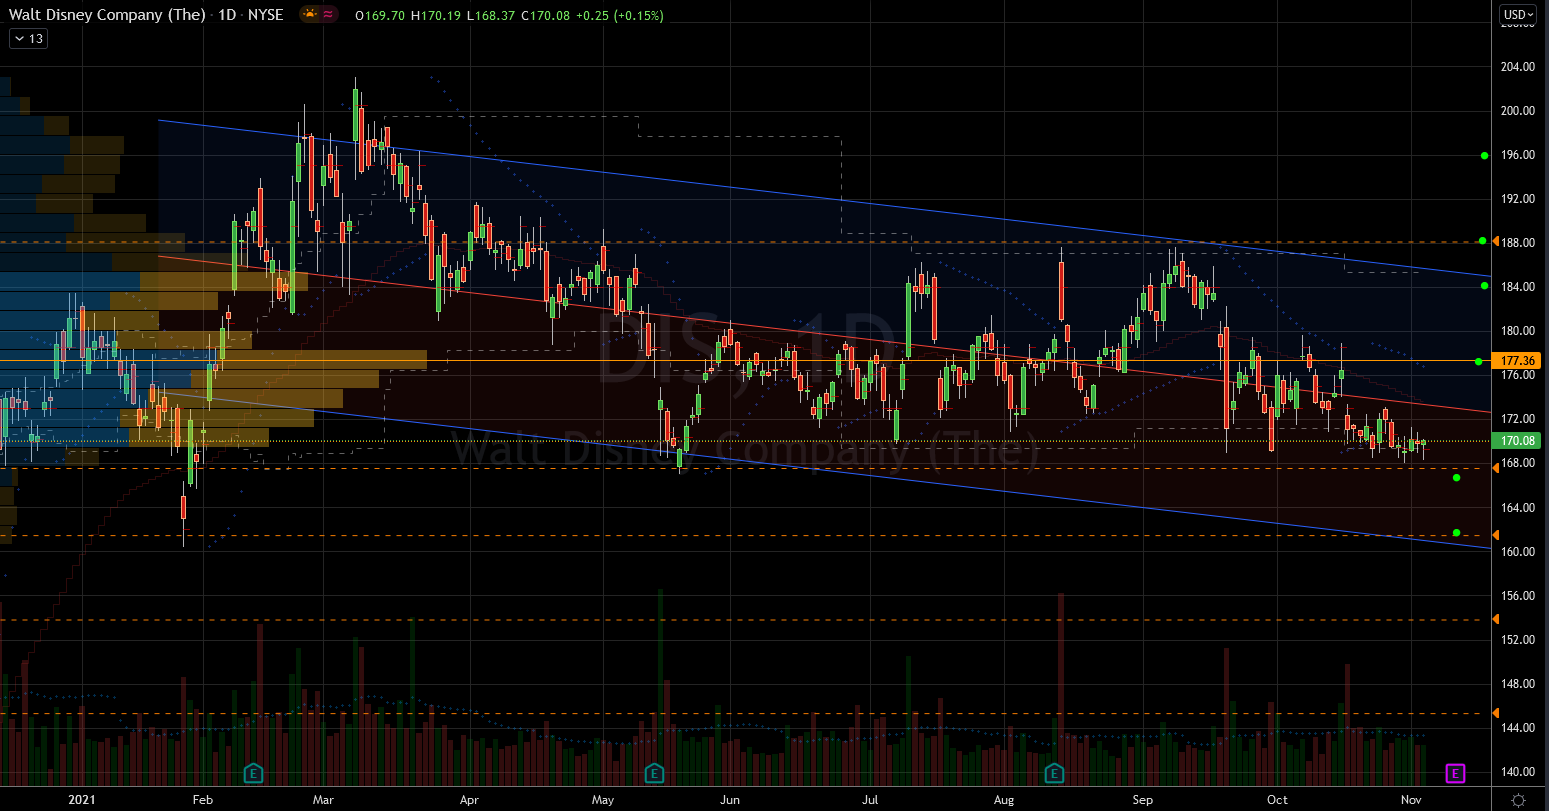1549x811 pixels.
Task: Click the Apr label on time axis
Action: [470, 799]
